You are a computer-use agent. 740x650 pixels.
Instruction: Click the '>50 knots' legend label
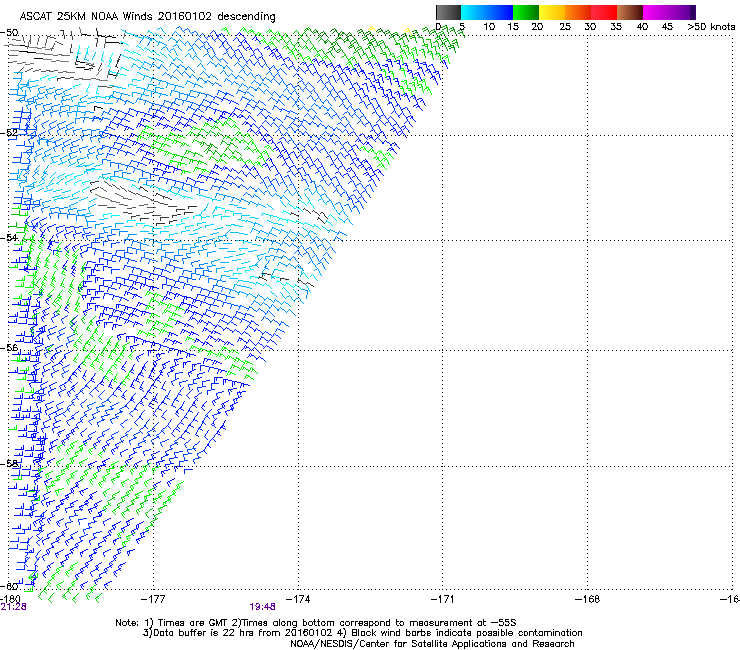(711, 27)
